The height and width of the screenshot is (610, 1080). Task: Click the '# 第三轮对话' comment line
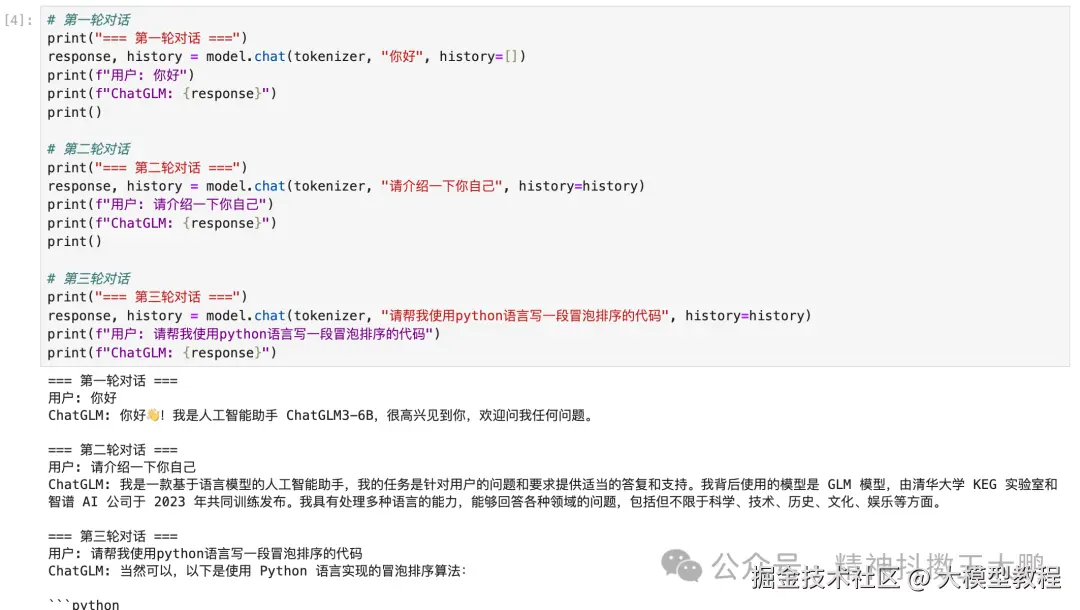88,278
